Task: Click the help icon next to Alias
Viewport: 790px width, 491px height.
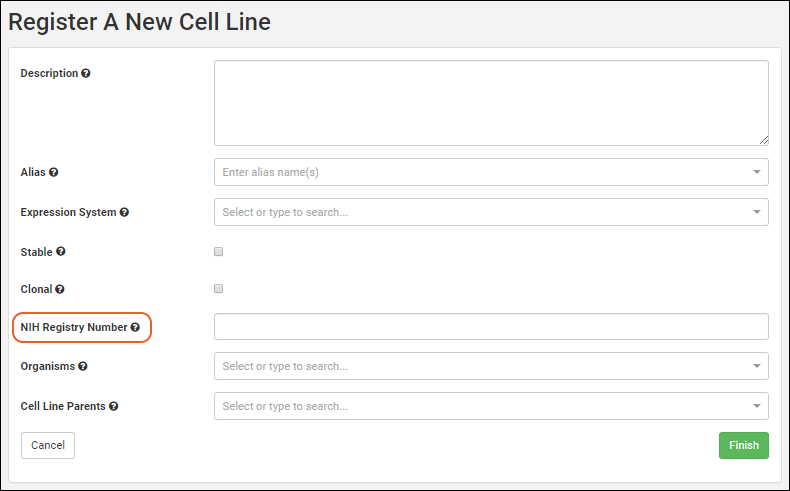Action: coord(54,172)
